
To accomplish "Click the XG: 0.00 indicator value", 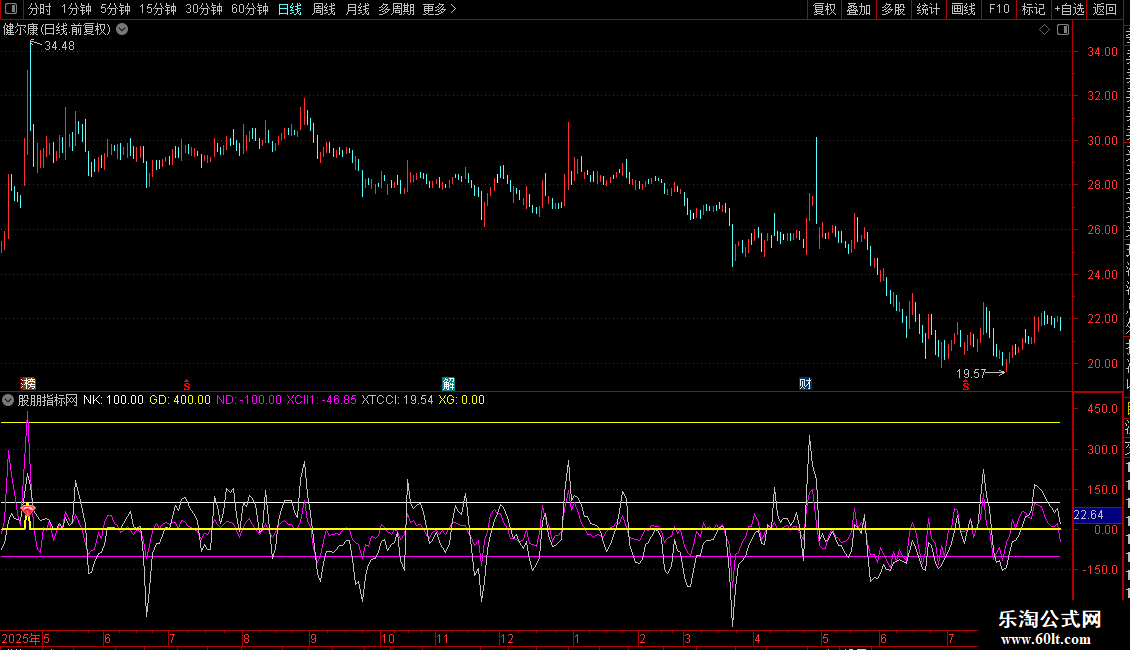I will point(461,400).
